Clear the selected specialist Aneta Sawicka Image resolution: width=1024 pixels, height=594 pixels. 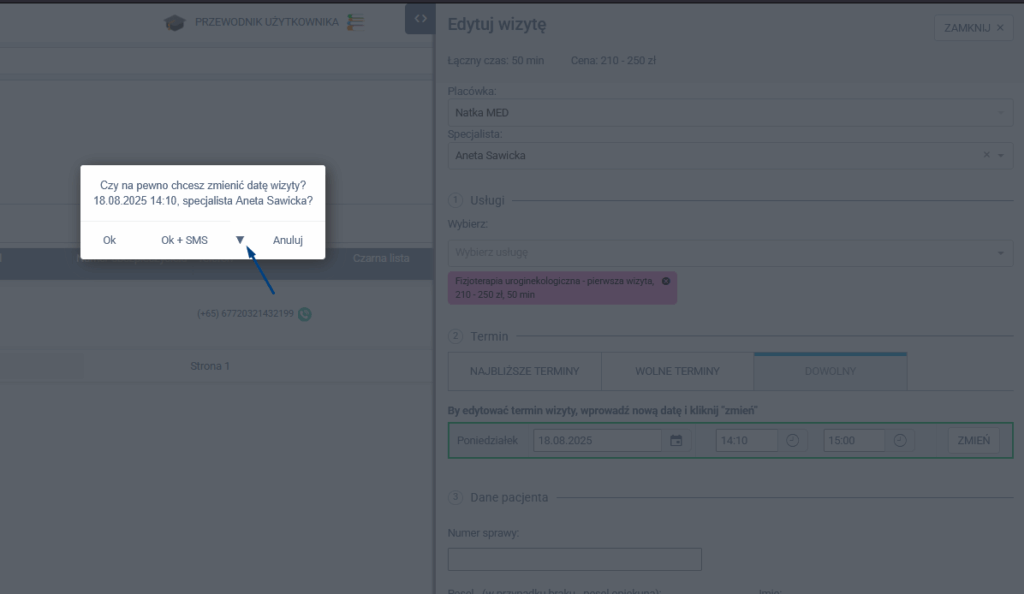tap(987, 155)
